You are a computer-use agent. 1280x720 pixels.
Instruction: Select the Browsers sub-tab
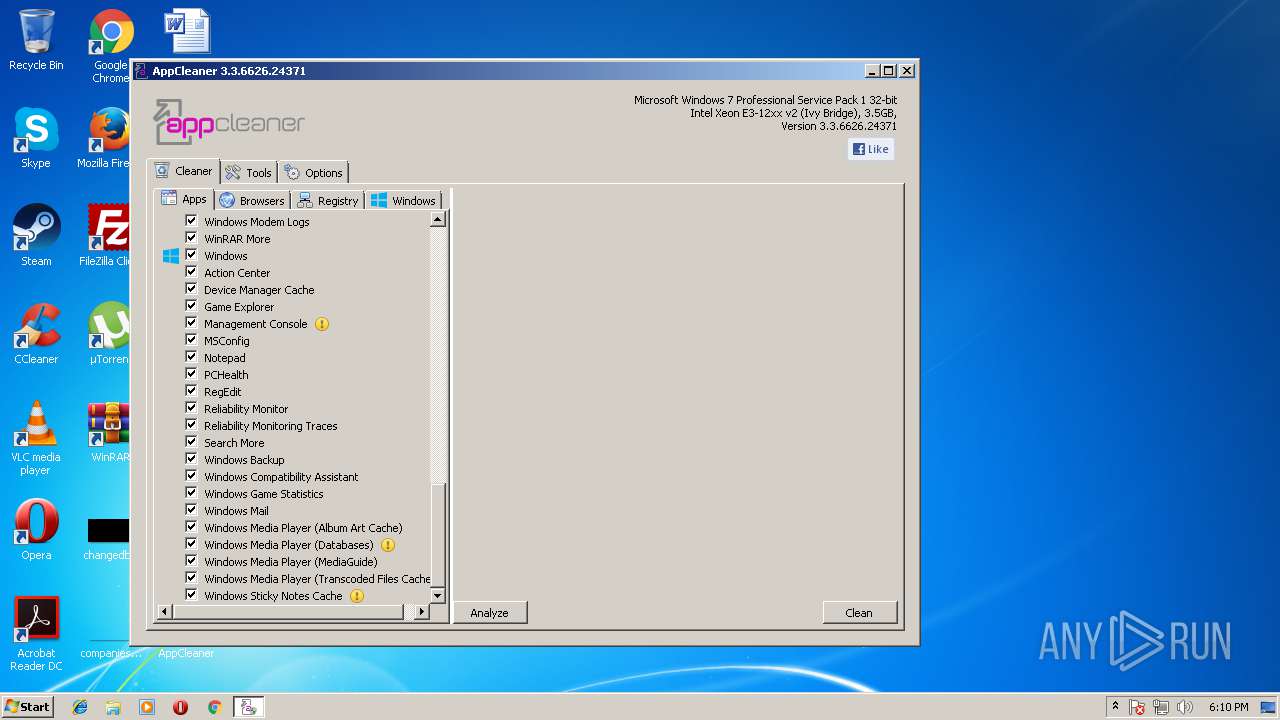pos(252,200)
